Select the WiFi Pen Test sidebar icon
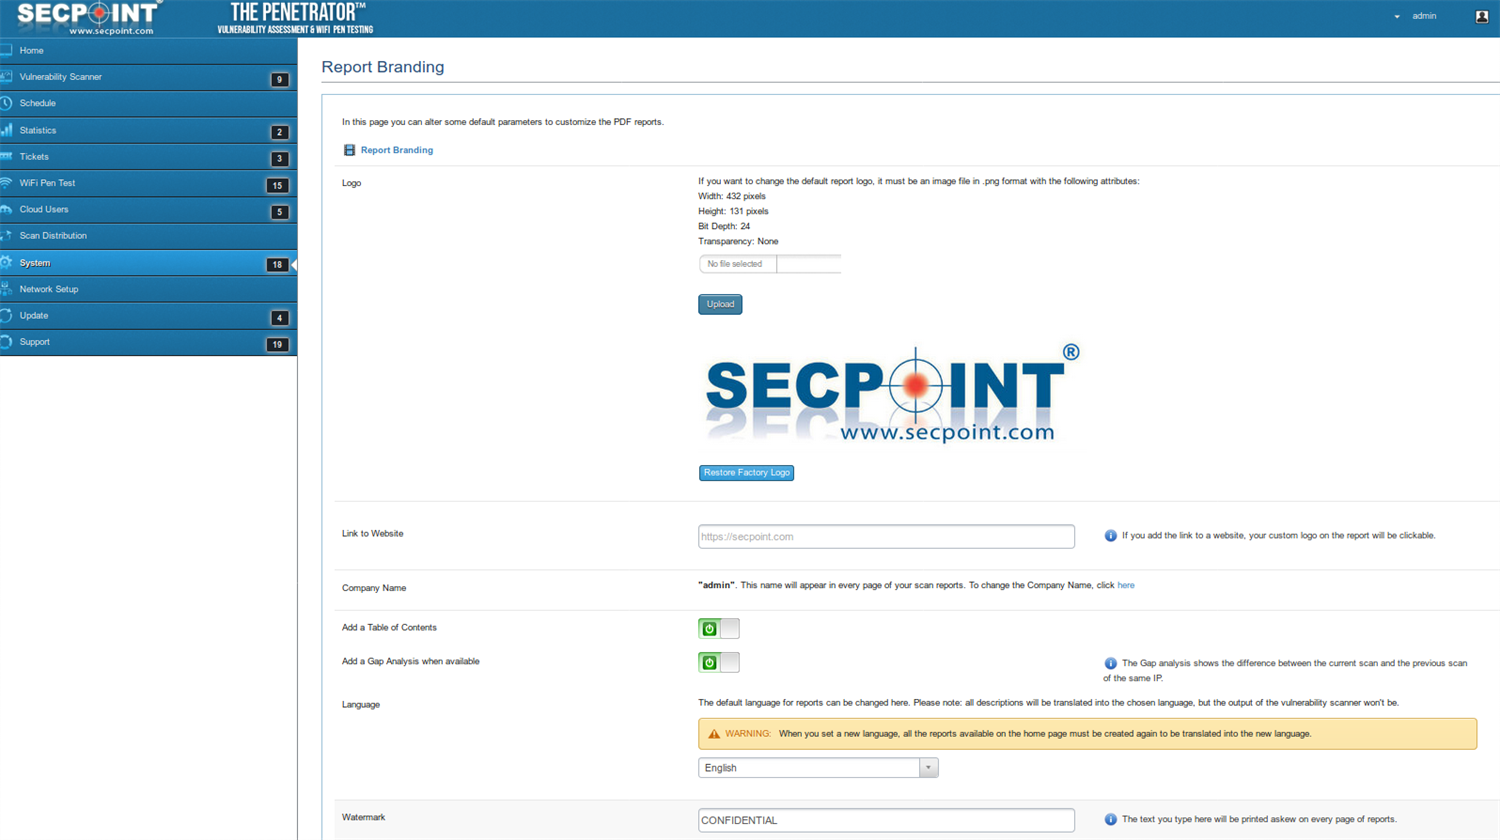The height and width of the screenshot is (840, 1500). [10, 183]
